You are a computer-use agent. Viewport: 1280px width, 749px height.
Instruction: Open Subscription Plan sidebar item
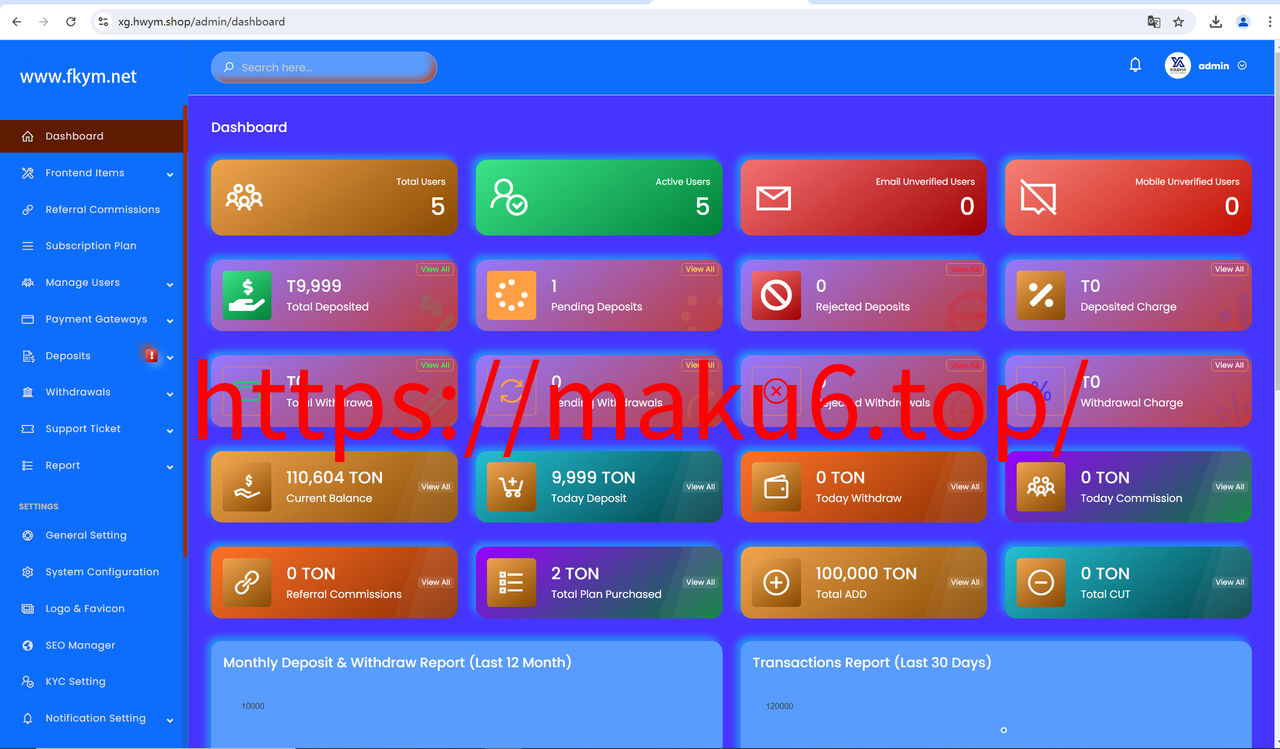point(92,245)
